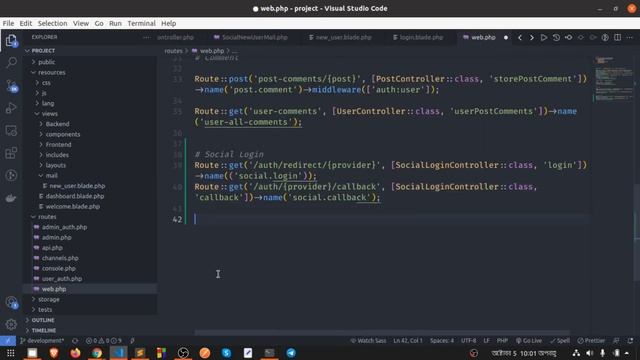Open Telegram from the taskbar
This screenshot has width=640, height=360.
291,353
